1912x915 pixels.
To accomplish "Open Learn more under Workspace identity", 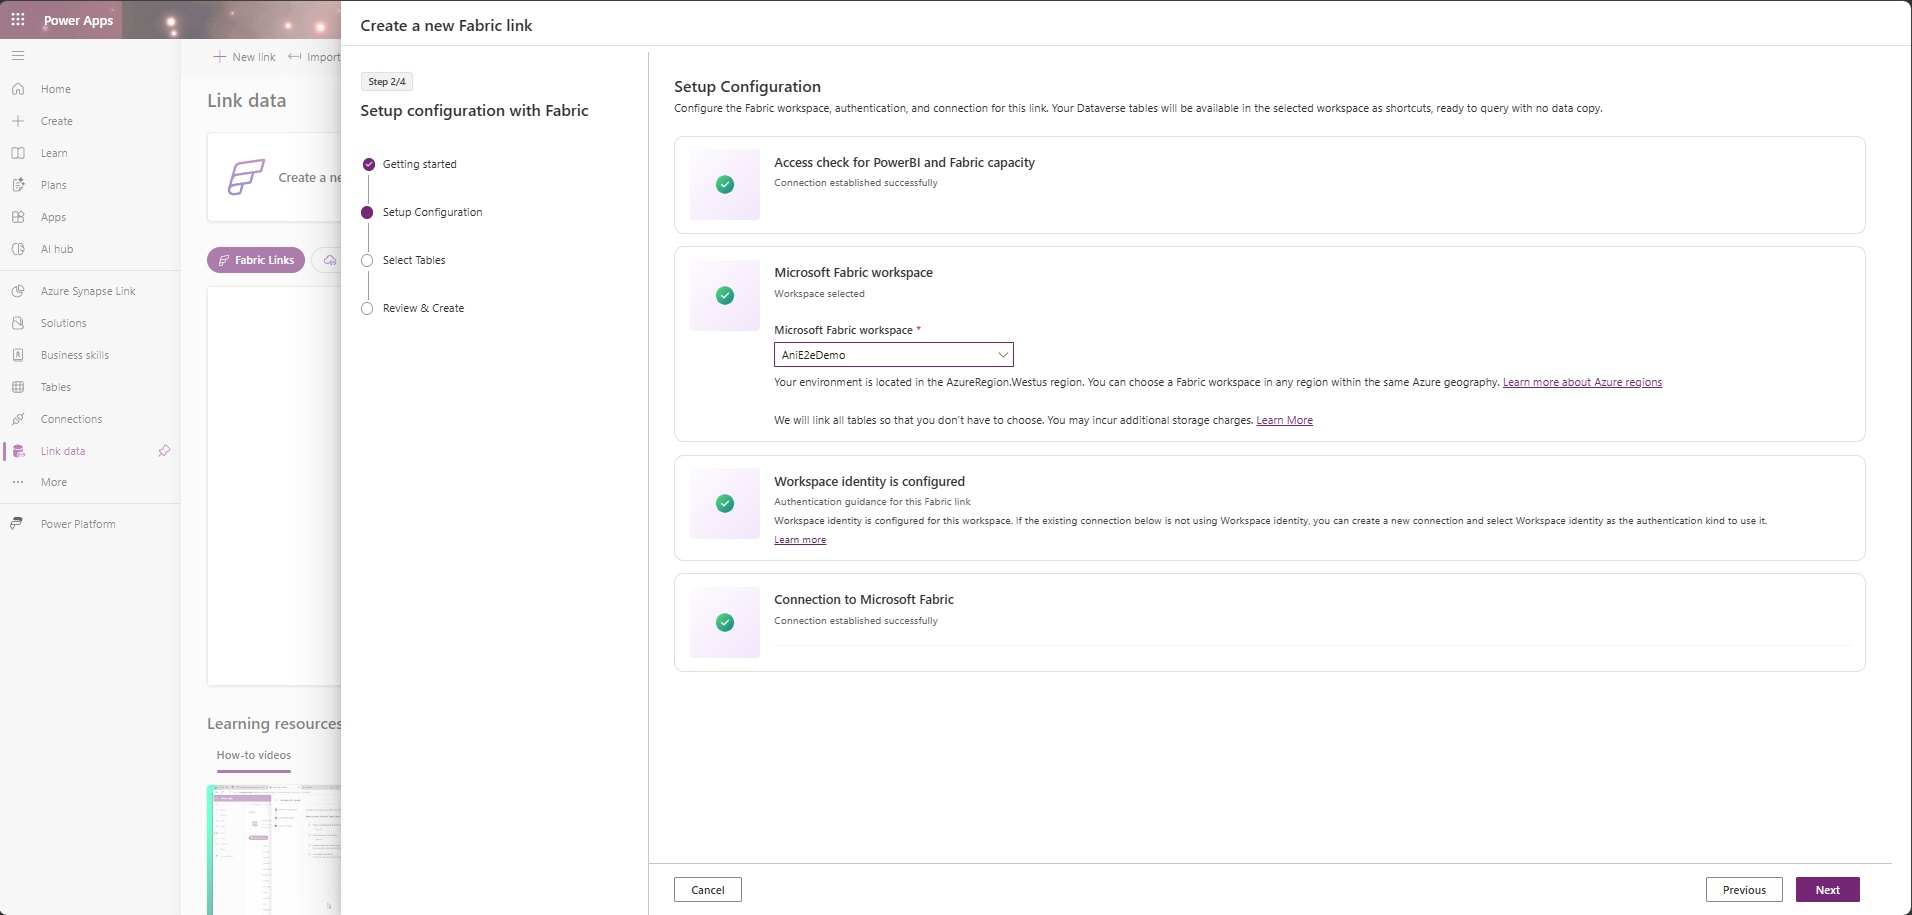I will [x=800, y=540].
